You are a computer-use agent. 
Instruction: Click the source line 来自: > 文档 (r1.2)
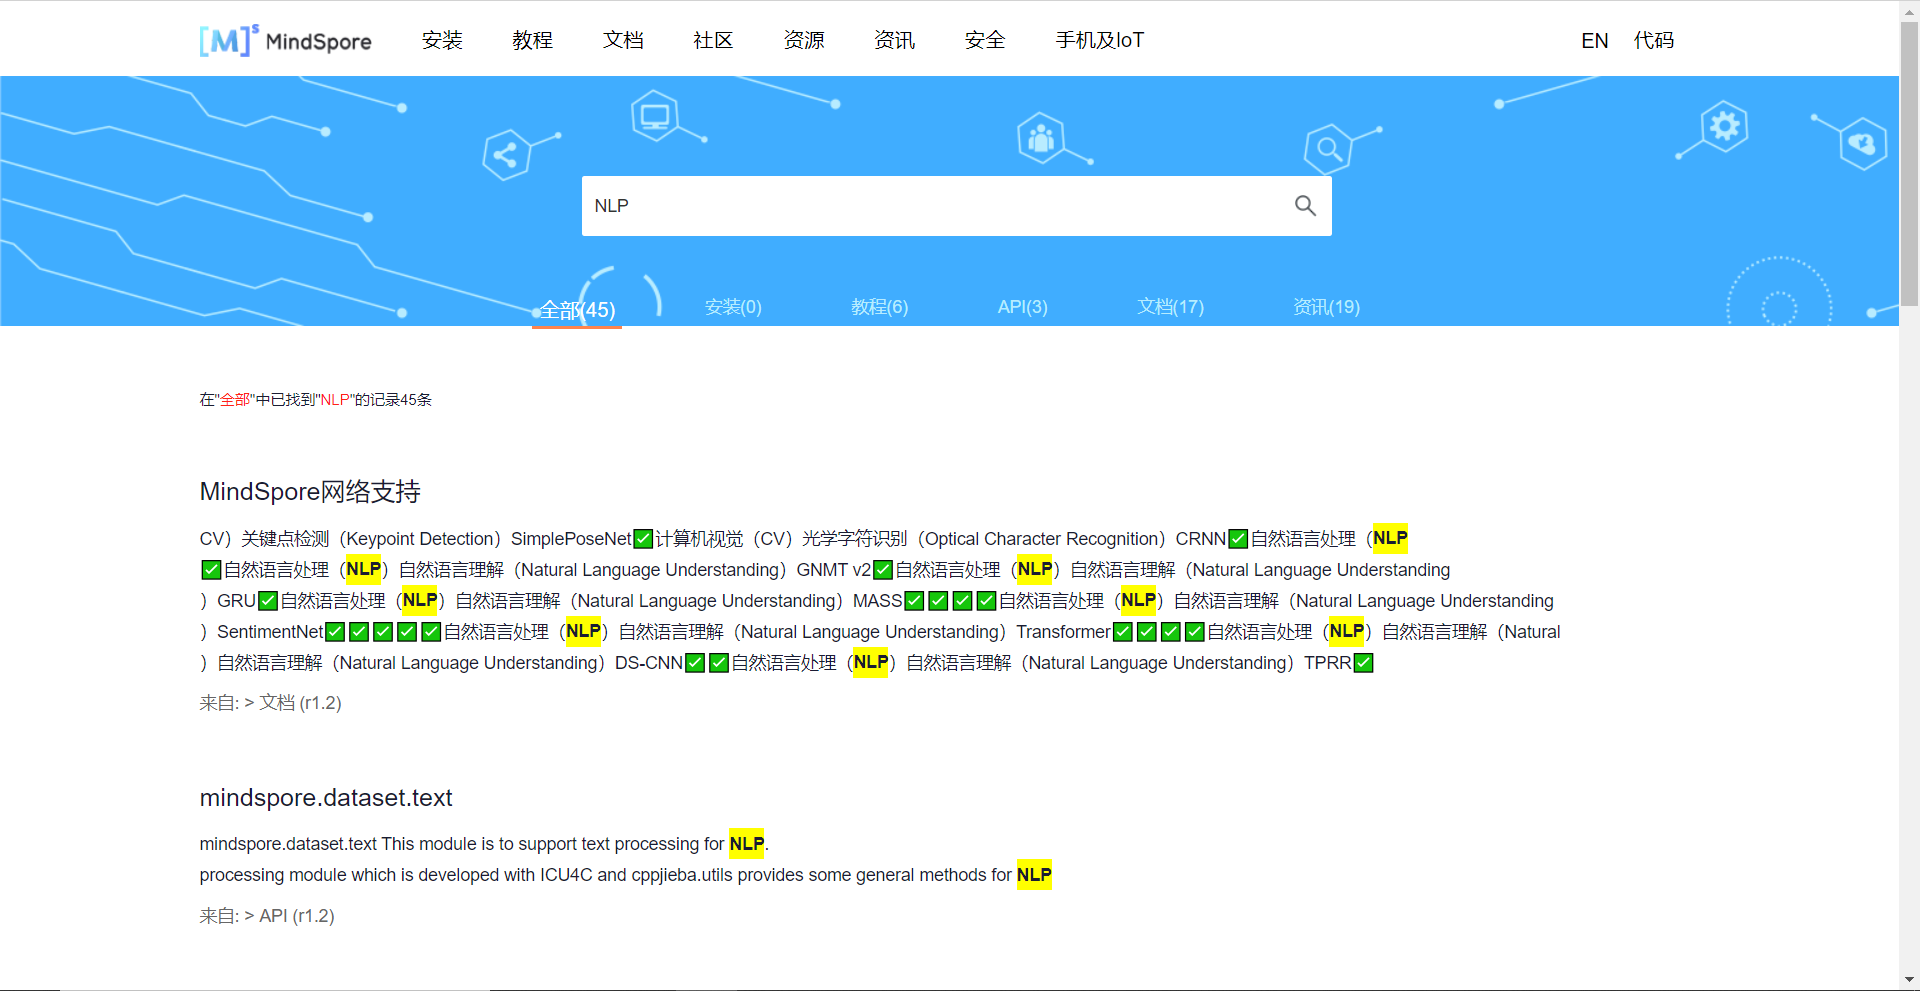pos(270,703)
